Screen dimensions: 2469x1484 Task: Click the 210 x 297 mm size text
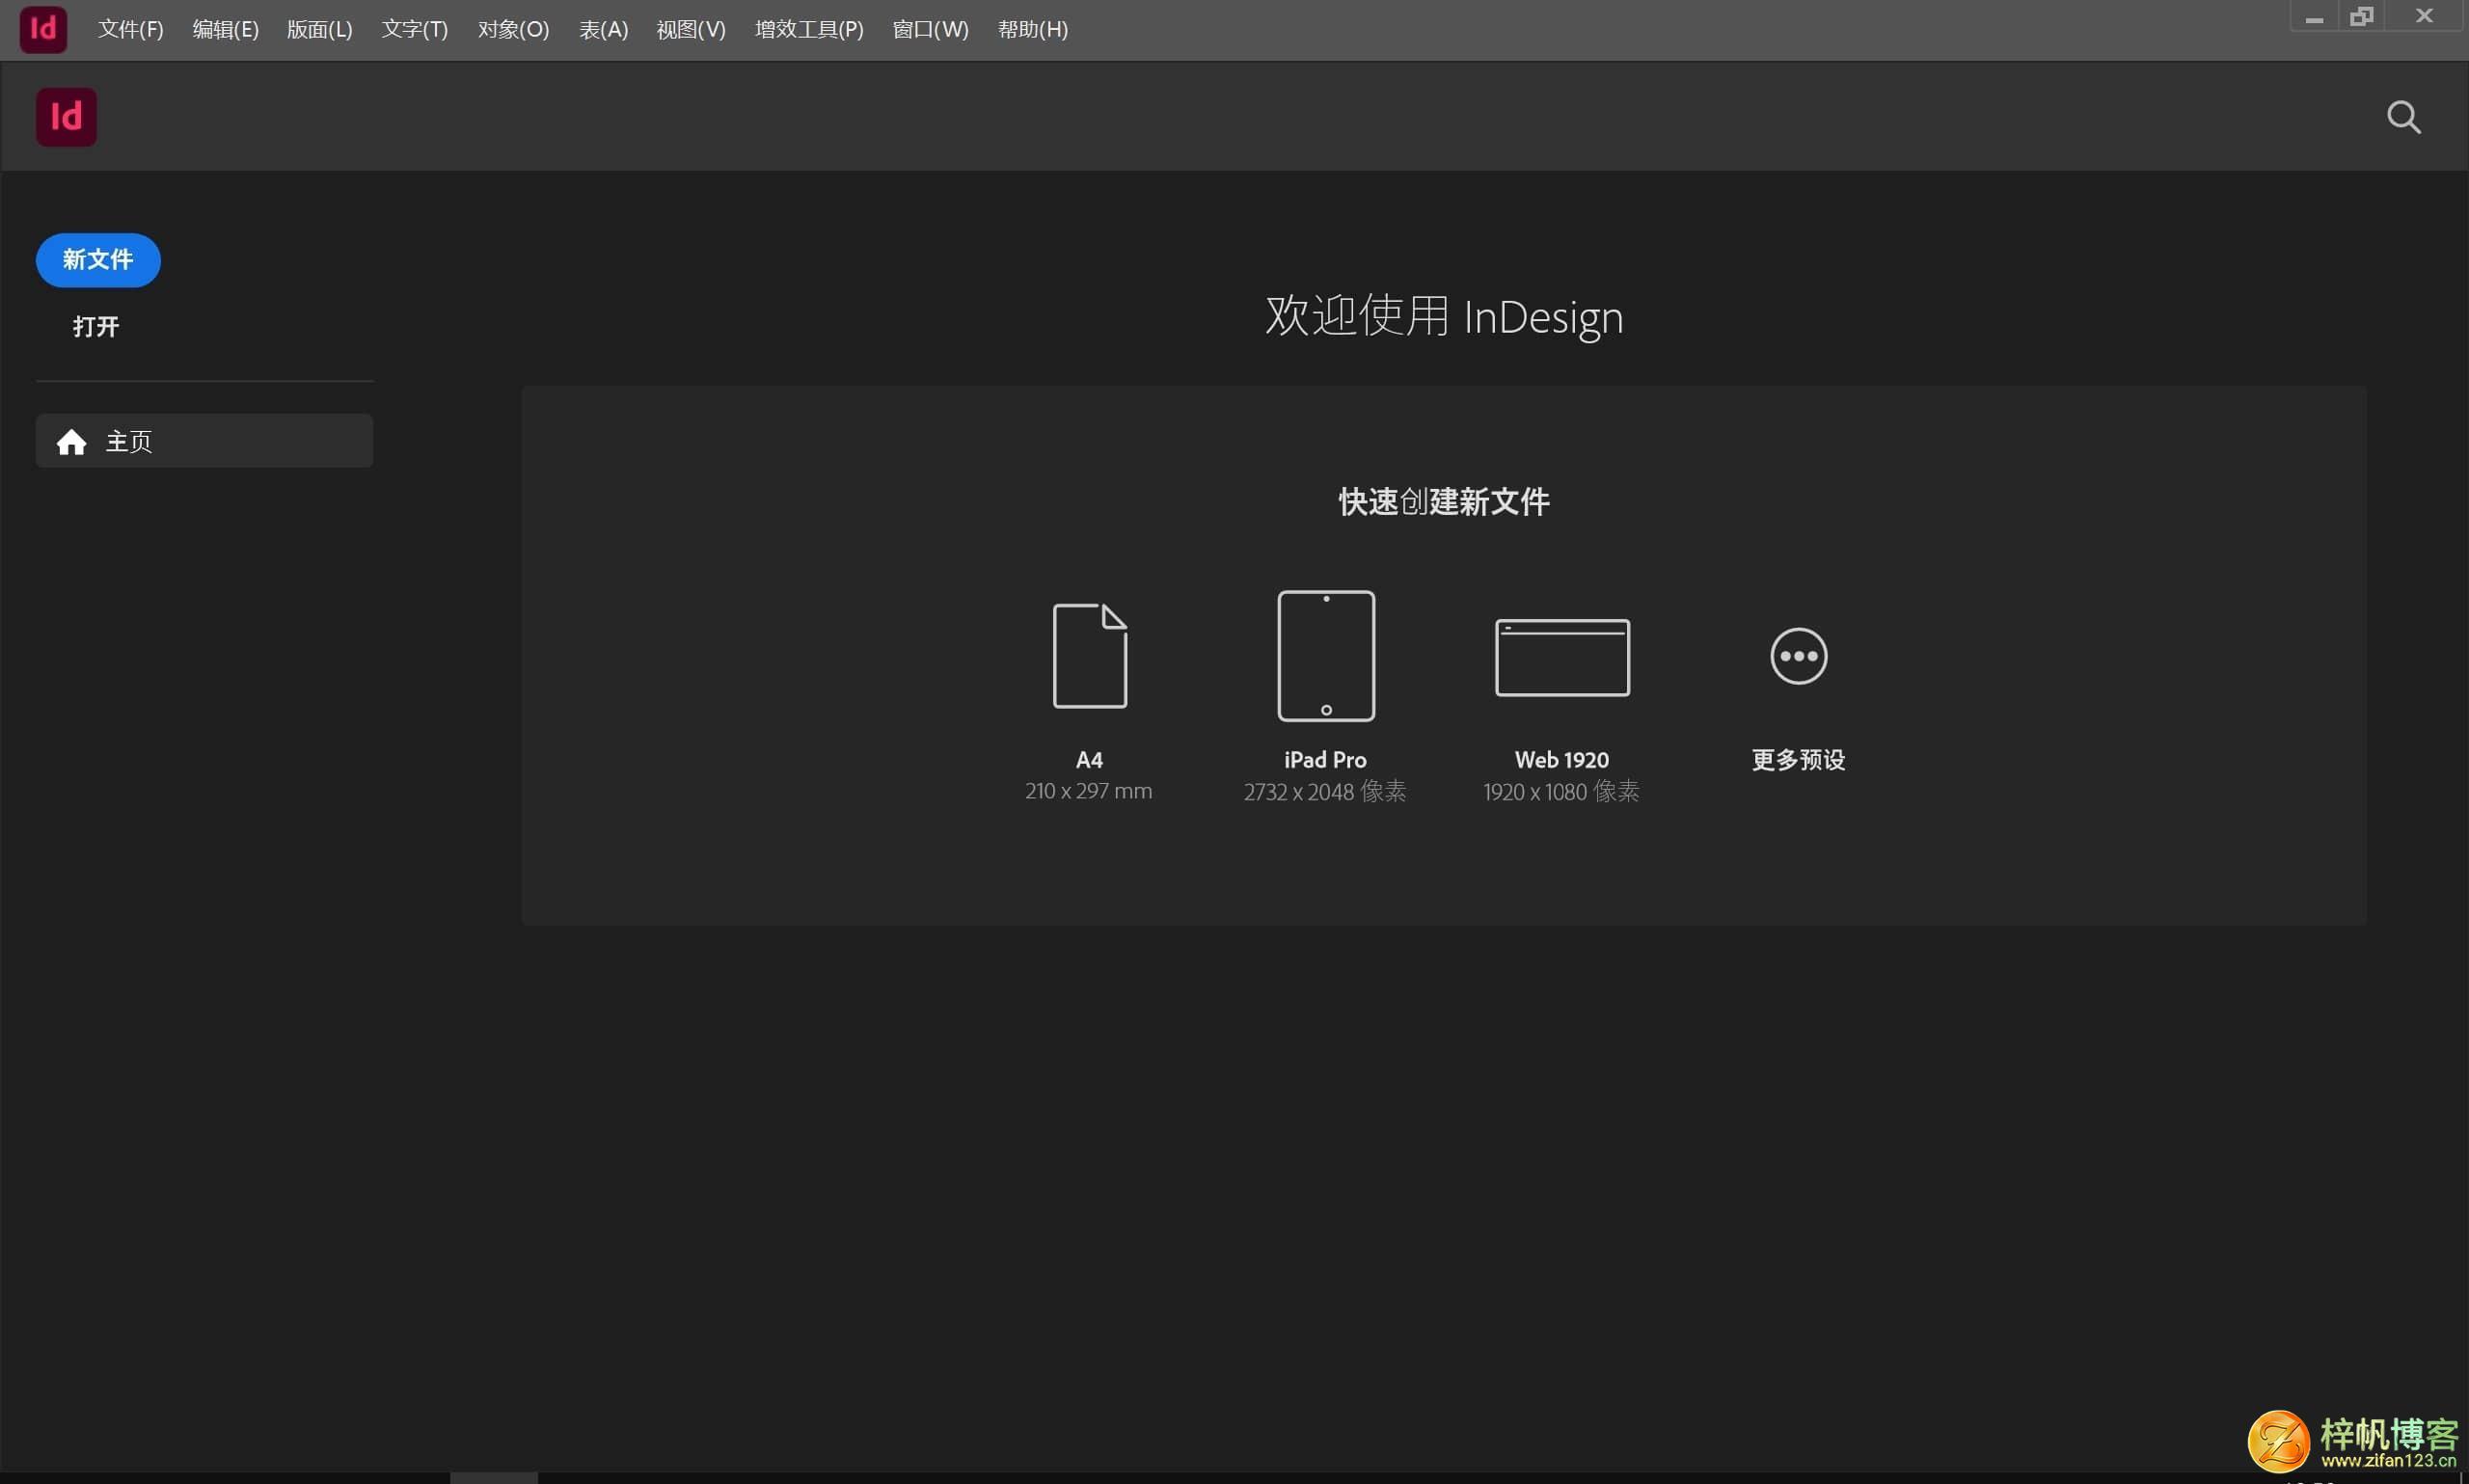(x=1088, y=790)
